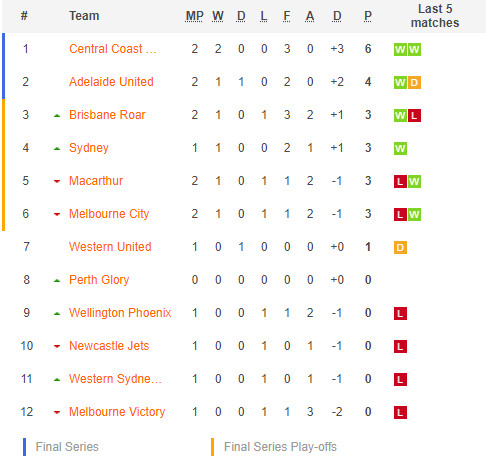Open Western Sydney team link
Screen dimensions: 486x464
click(115, 379)
